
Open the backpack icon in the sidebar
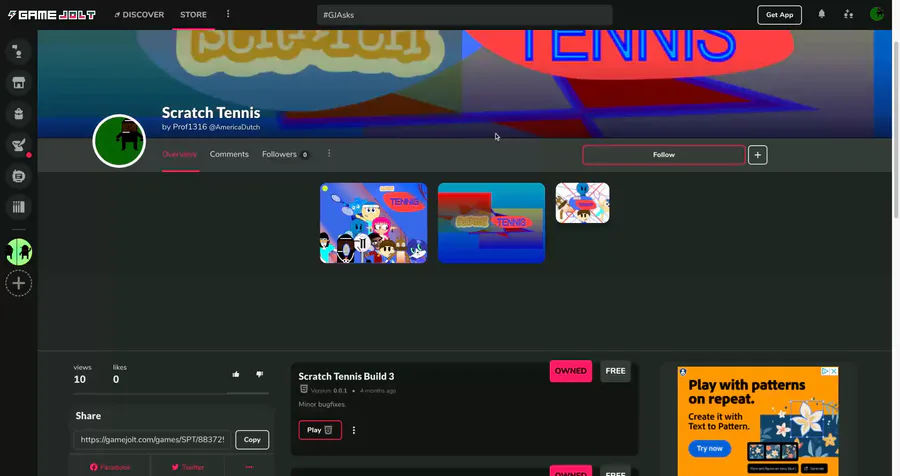[x=18, y=114]
